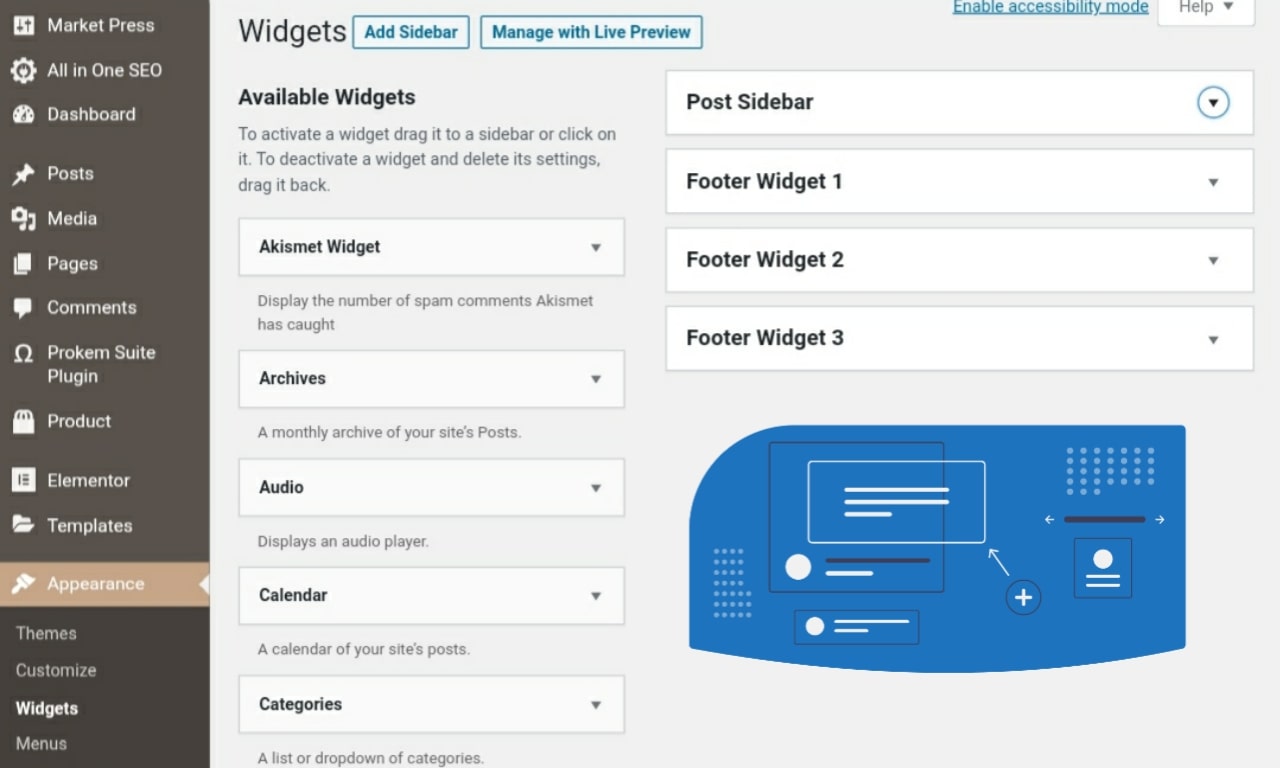The width and height of the screenshot is (1280, 768).
Task: Click Manage with Live Preview button
Action: 591,32
